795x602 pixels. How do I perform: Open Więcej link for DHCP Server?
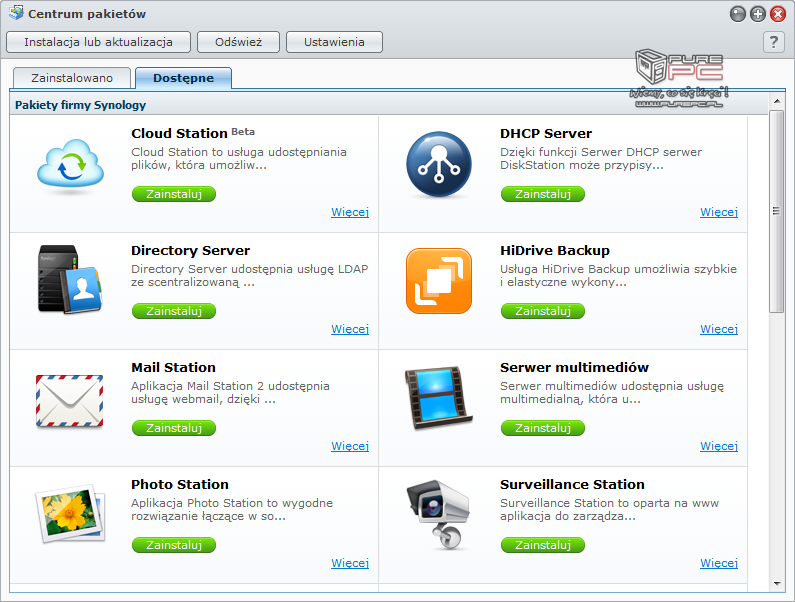tap(719, 213)
